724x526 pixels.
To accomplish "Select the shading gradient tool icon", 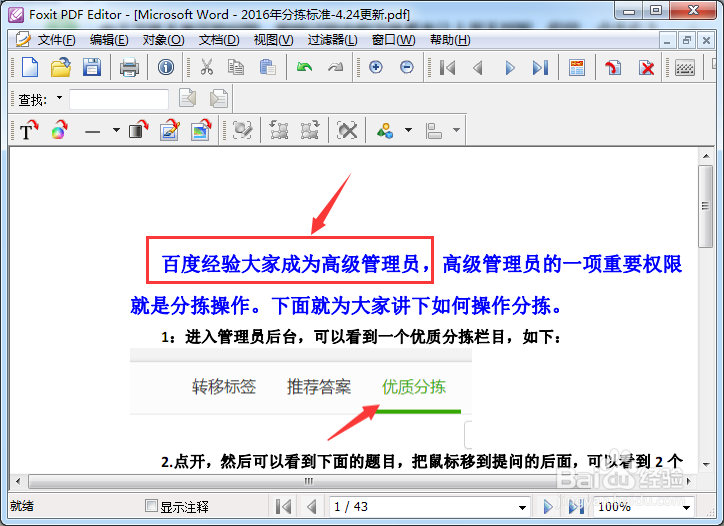I will click(138, 130).
